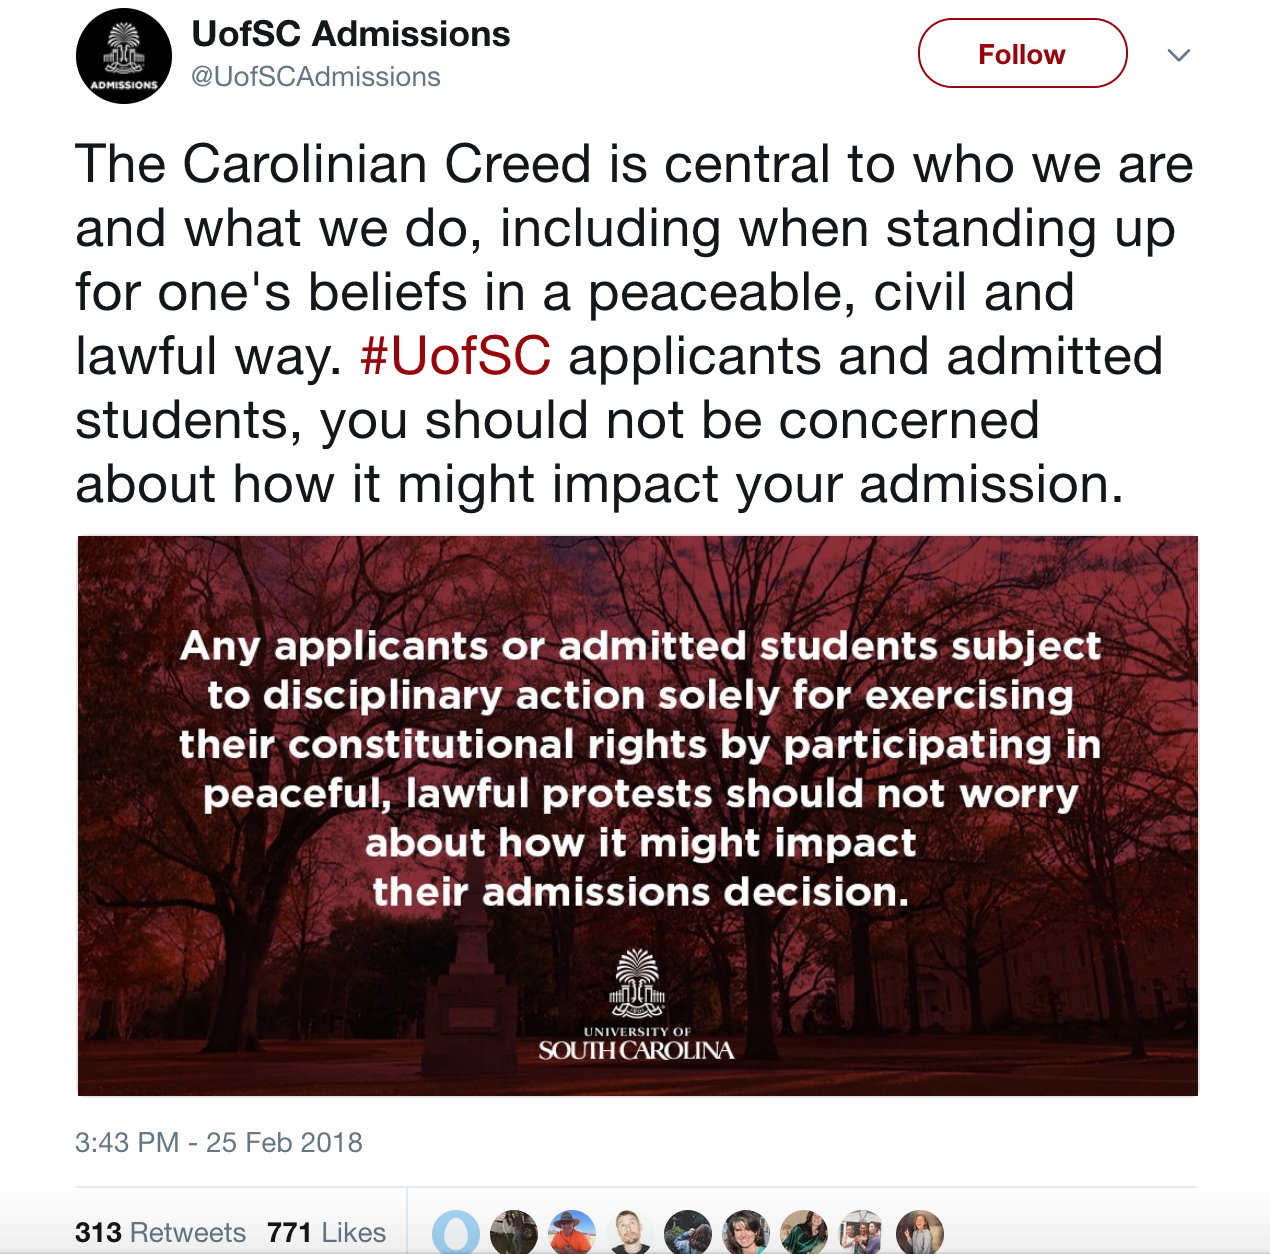The width and height of the screenshot is (1270, 1254).
Task: Click the liker avatar wearing green
Action: click(804, 1232)
